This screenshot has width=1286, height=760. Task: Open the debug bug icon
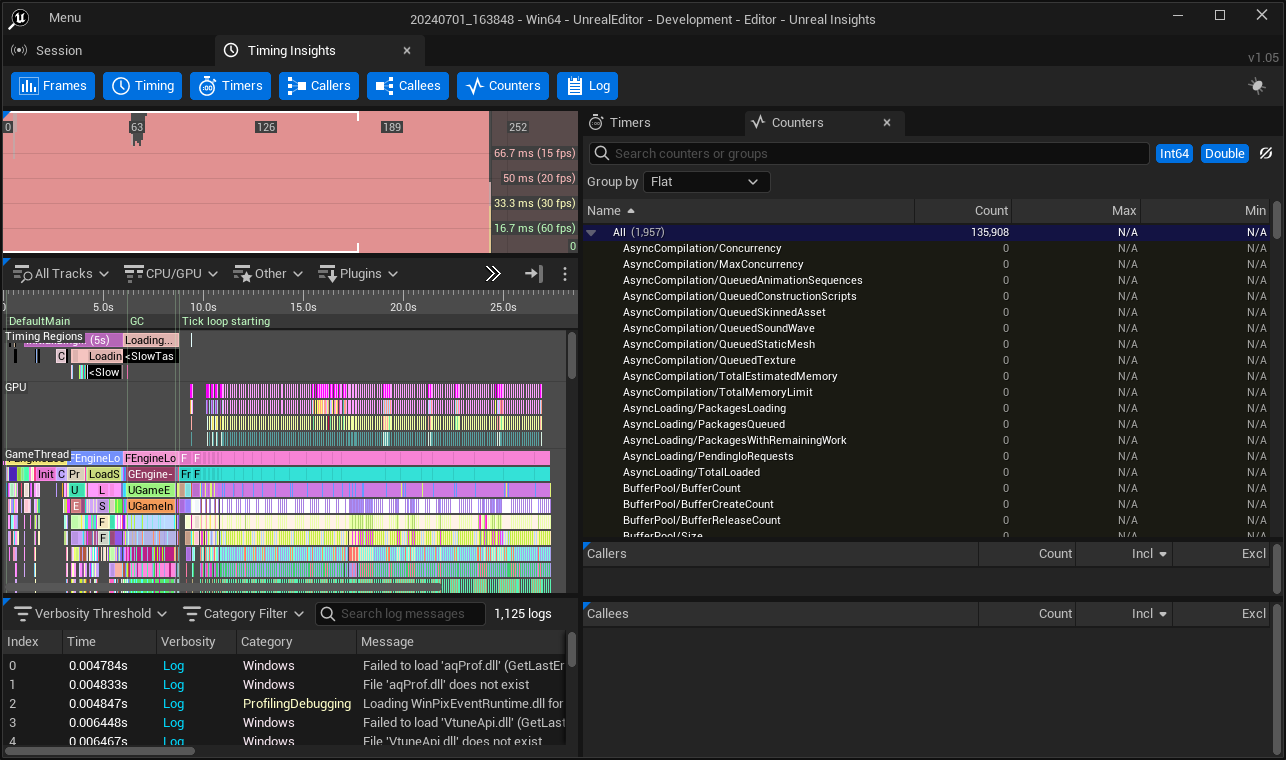pos(1257,86)
